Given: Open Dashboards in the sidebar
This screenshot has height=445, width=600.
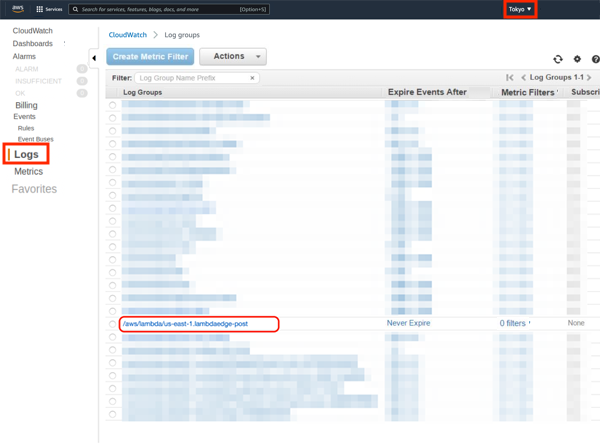Looking at the screenshot, I should point(33,44).
